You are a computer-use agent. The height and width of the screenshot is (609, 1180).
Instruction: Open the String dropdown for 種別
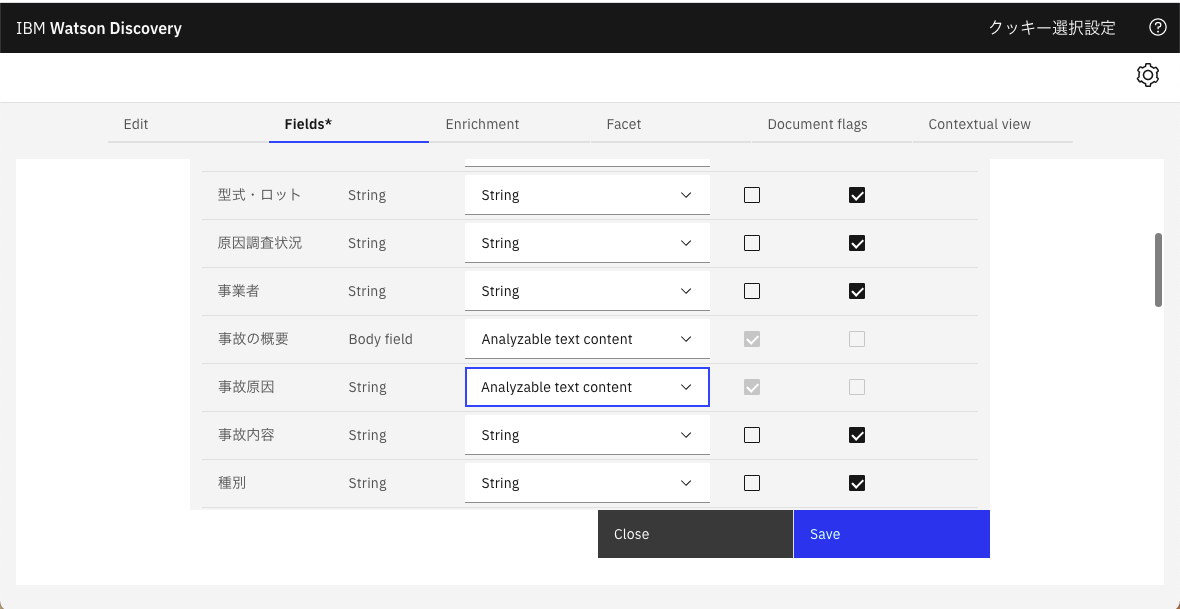[587, 483]
